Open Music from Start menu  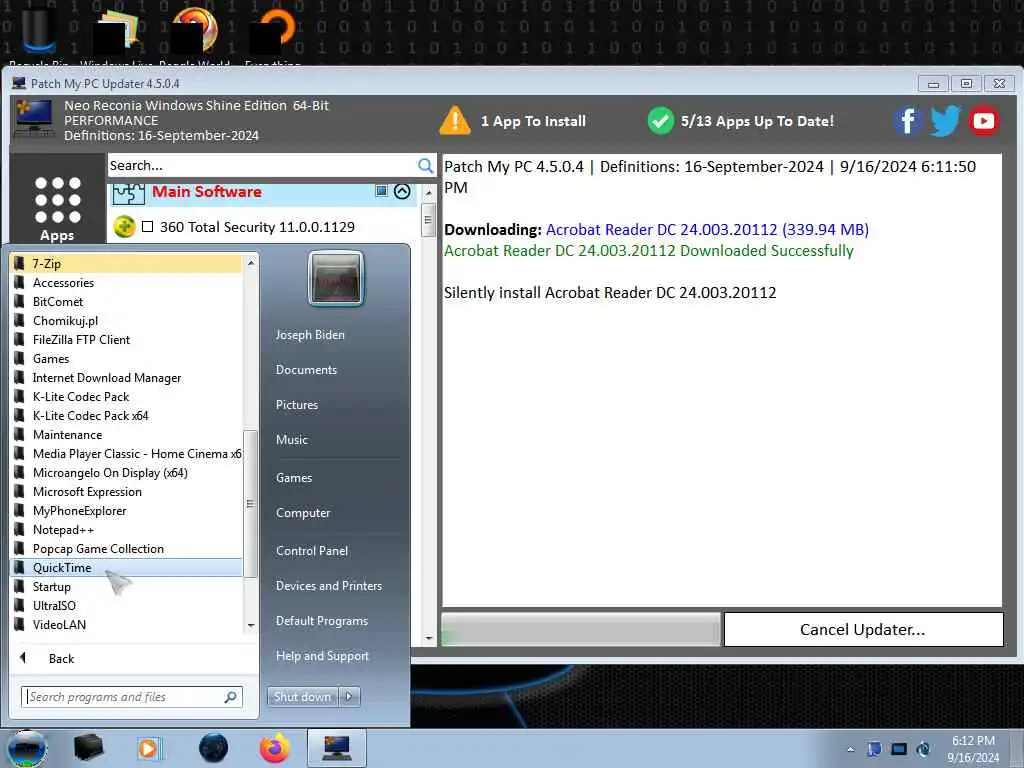pyautogui.click(x=291, y=440)
